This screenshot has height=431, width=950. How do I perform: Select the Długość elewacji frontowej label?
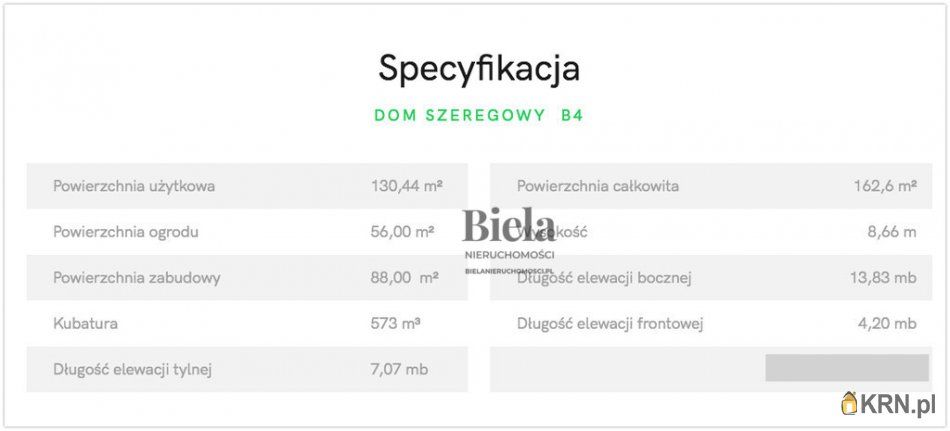click(611, 324)
